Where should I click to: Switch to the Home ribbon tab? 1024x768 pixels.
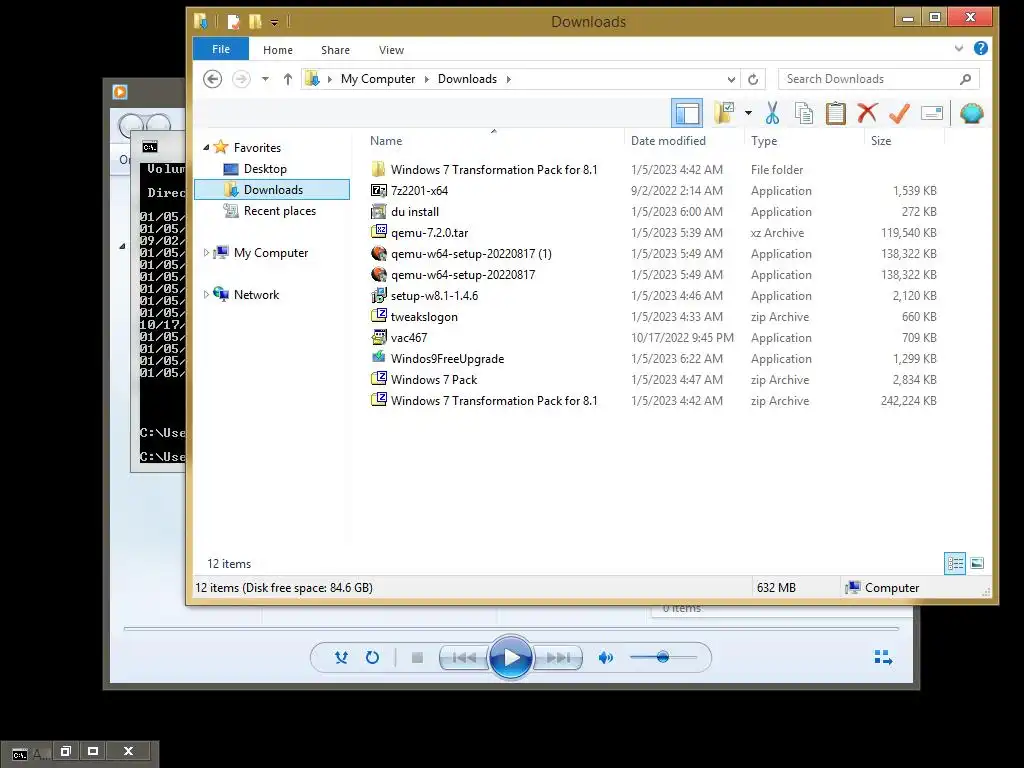coord(278,50)
